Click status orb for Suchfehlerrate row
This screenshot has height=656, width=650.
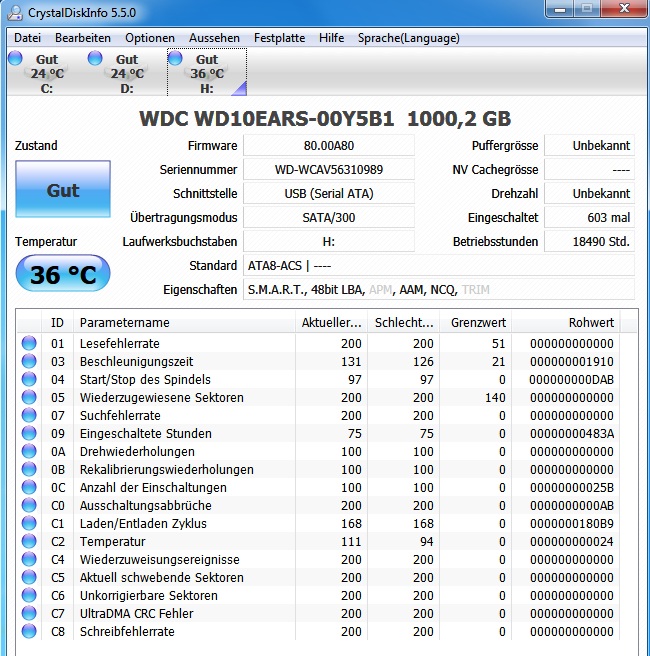click(x=29, y=415)
